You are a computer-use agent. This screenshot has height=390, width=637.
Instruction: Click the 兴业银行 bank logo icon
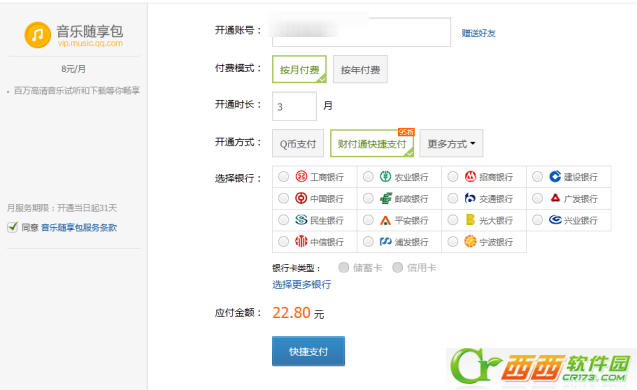click(x=555, y=220)
